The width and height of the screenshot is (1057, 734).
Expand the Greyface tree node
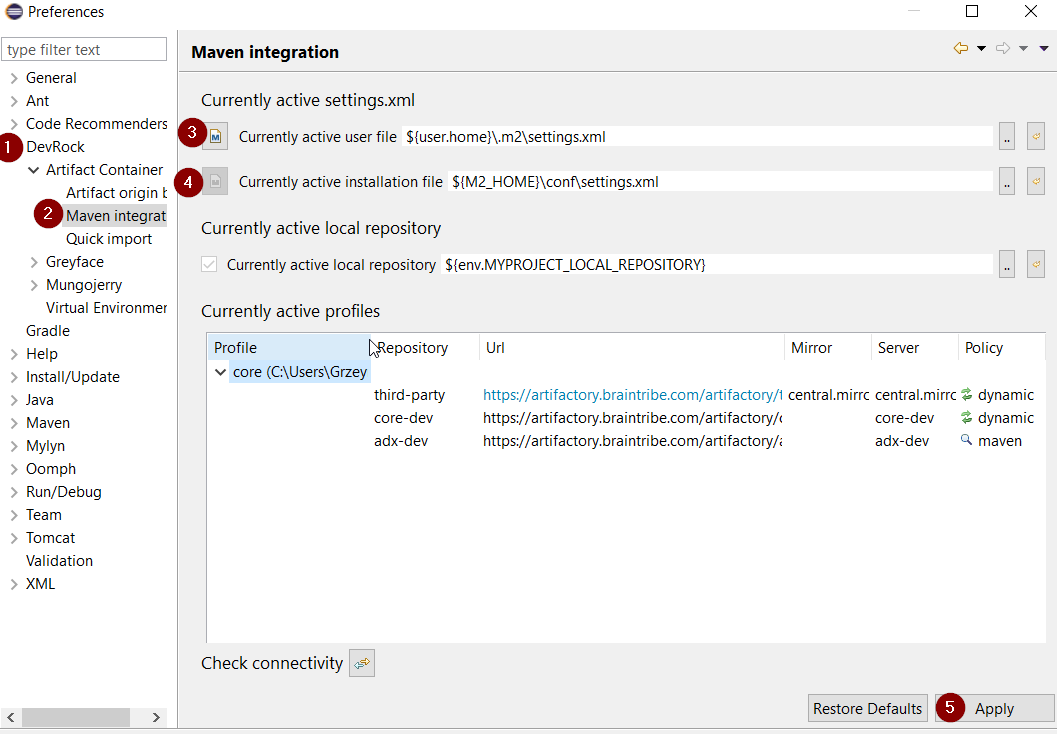pos(34,262)
